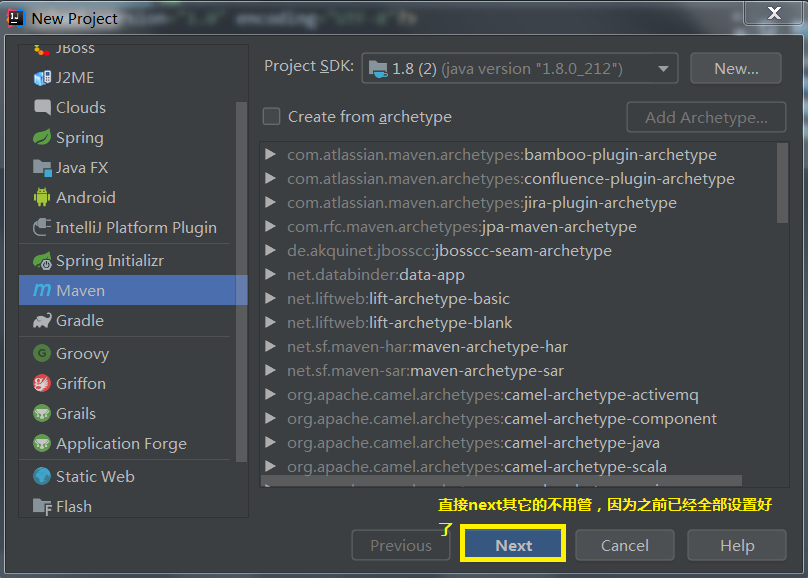The width and height of the screenshot is (808, 578).
Task: Expand the maven-archetype-har node
Action: coord(270,346)
